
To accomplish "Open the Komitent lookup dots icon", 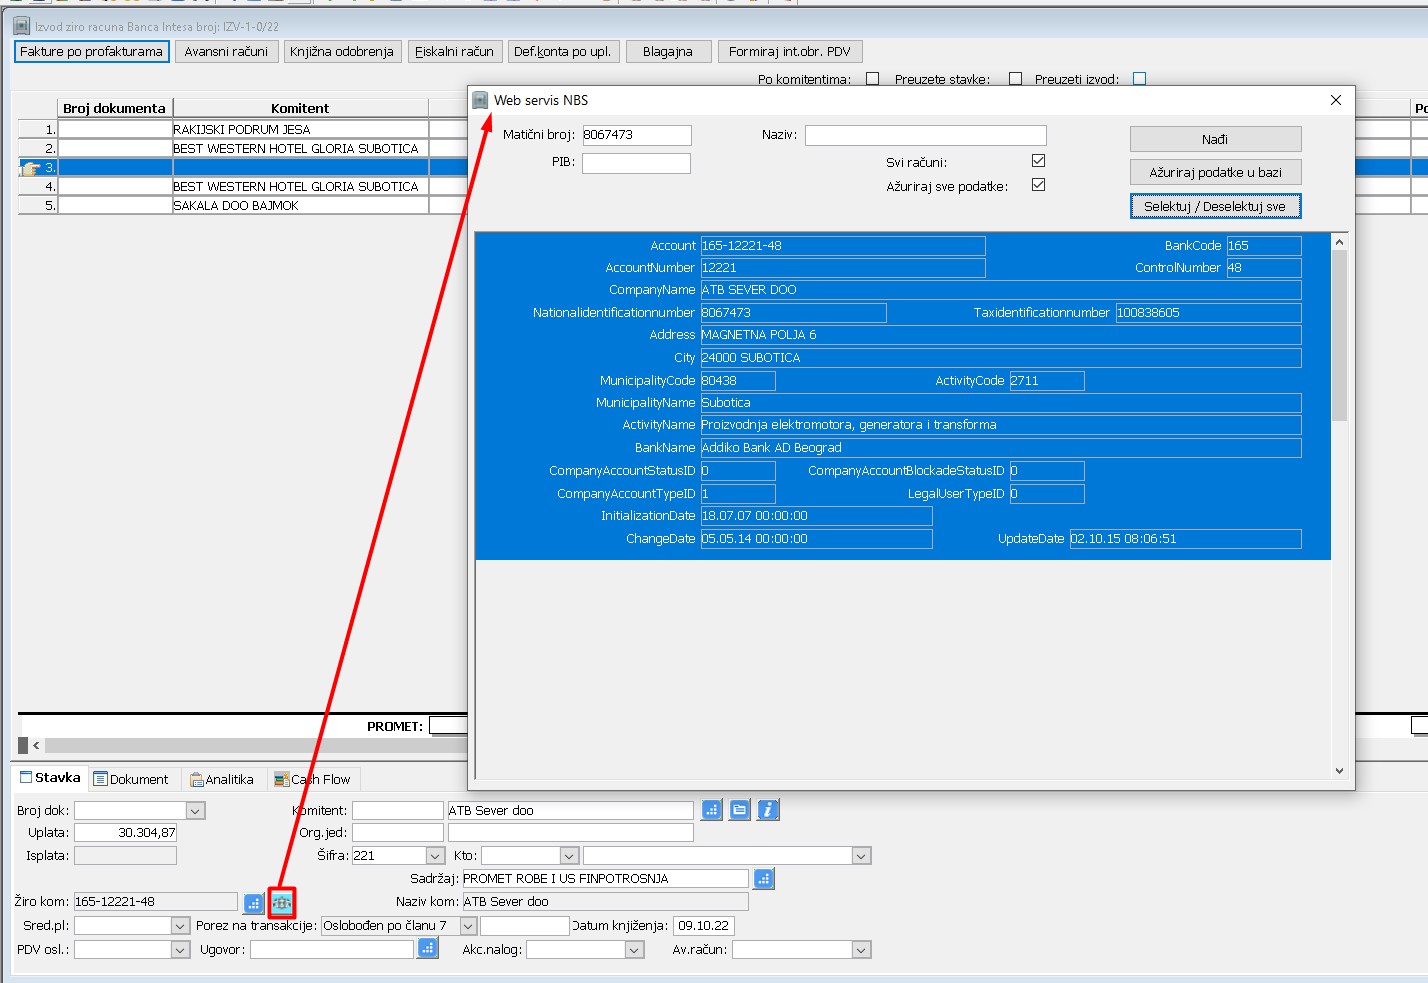I will coord(711,810).
